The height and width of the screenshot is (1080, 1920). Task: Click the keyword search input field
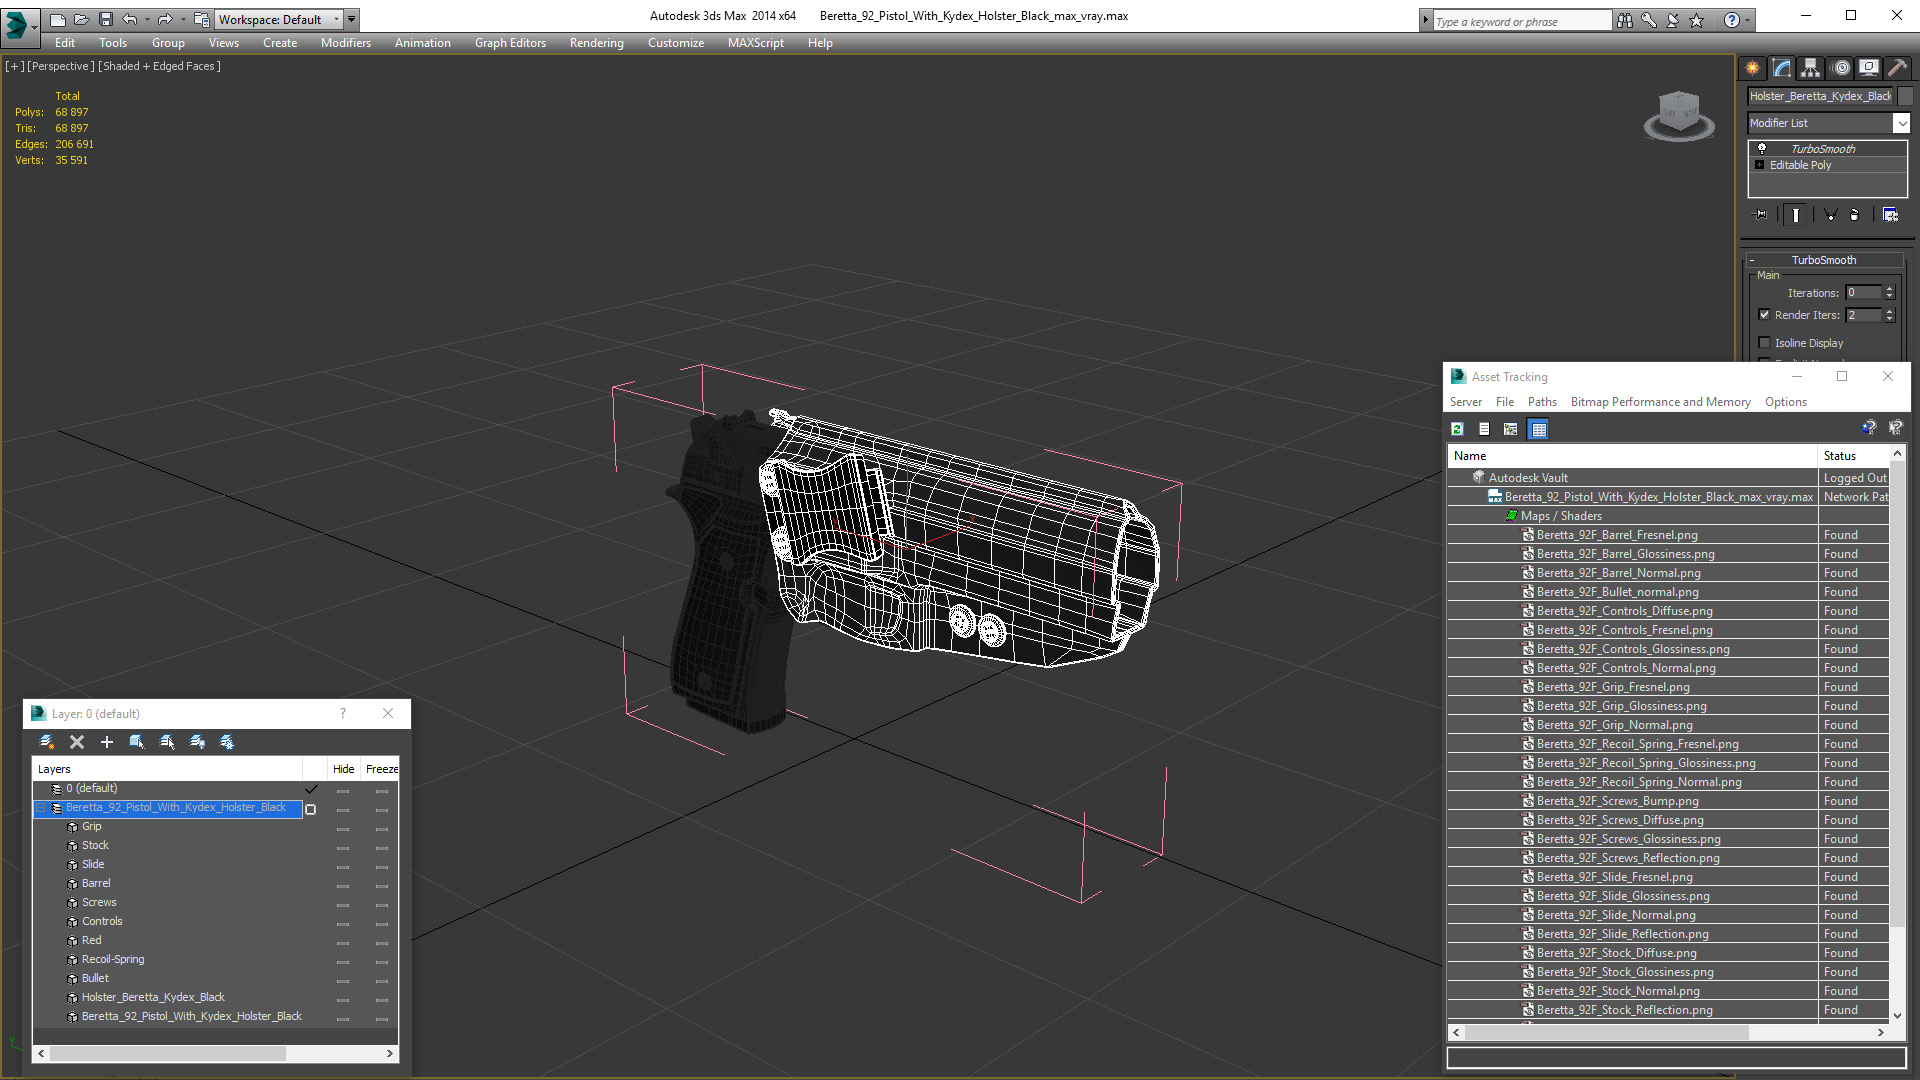1522,20
